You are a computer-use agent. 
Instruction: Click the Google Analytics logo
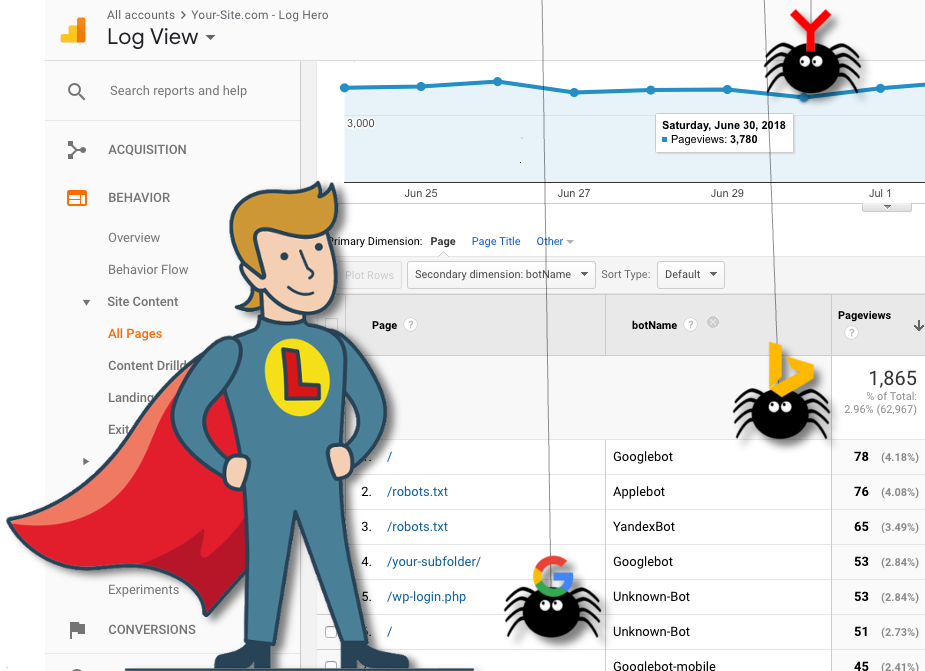click(73, 30)
